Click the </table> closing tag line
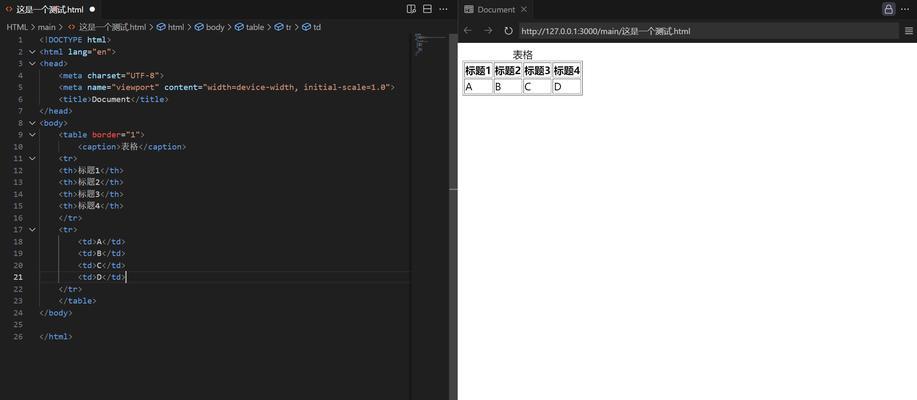Viewport: 917px width, 400px height. pos(78,301)
